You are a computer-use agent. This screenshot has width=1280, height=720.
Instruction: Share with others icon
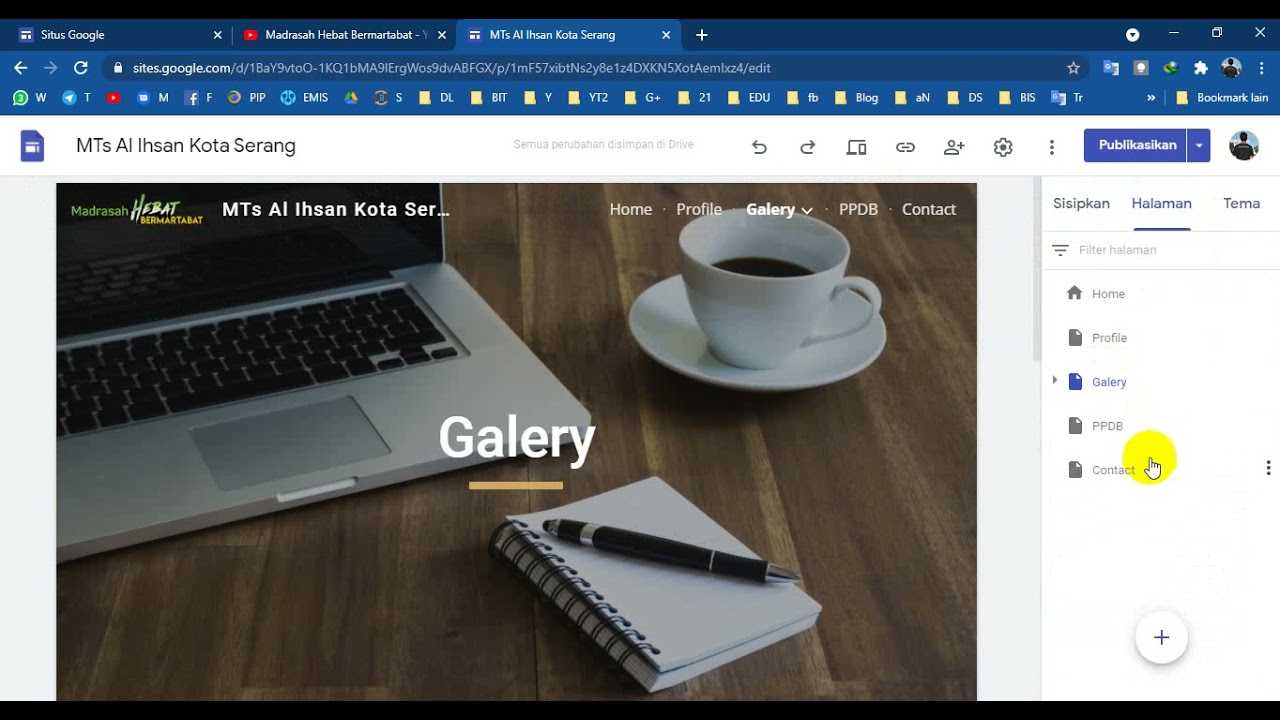[x=954, y=147]
